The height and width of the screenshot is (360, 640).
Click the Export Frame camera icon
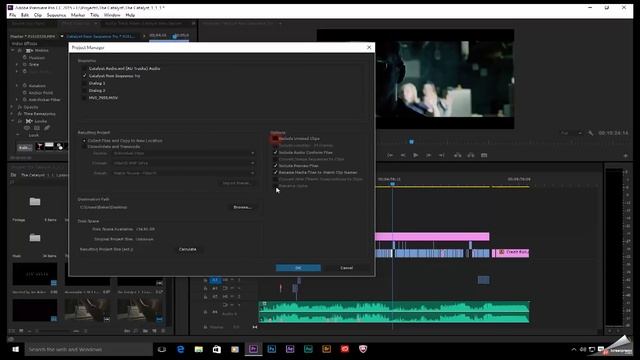point(484,155)
